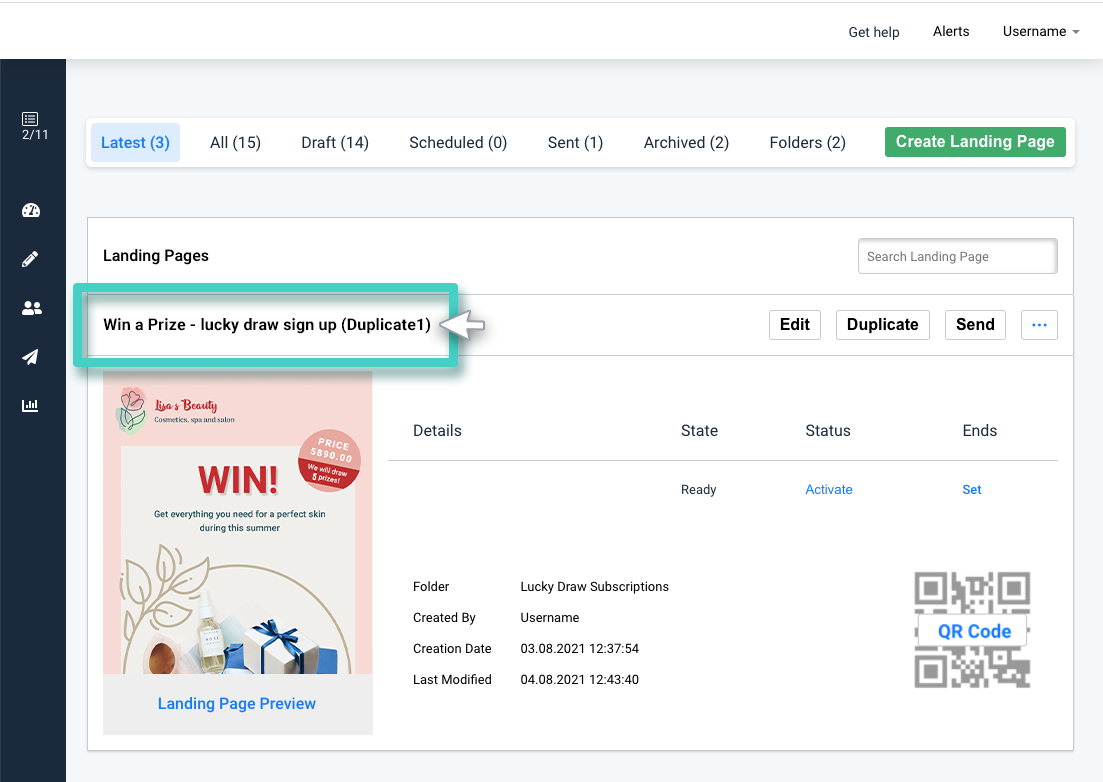Screen dimensions: 1103x782
Task: Open the Landing Page Preview link
Action: click(x=236, y=704)
